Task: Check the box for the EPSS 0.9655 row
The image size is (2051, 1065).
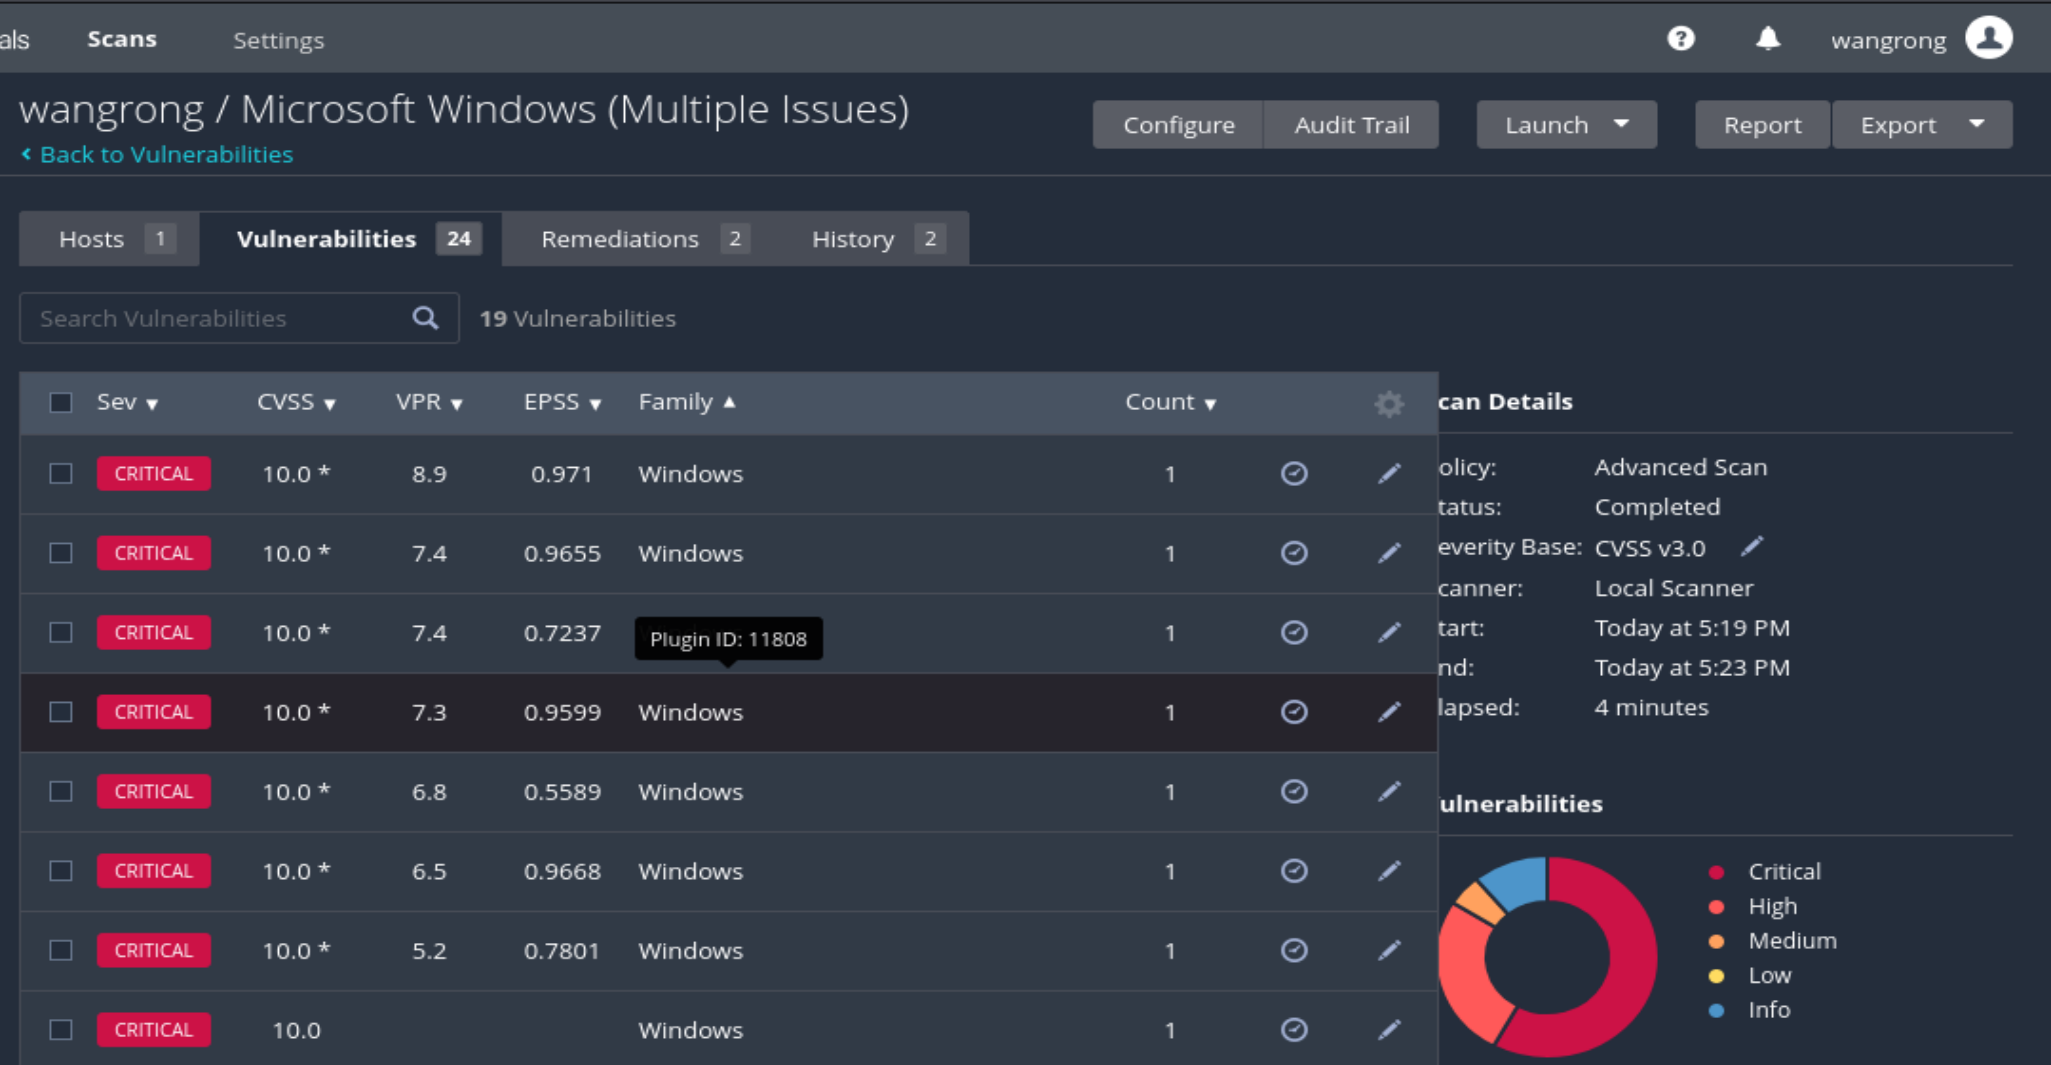Action: coord(61,553)
